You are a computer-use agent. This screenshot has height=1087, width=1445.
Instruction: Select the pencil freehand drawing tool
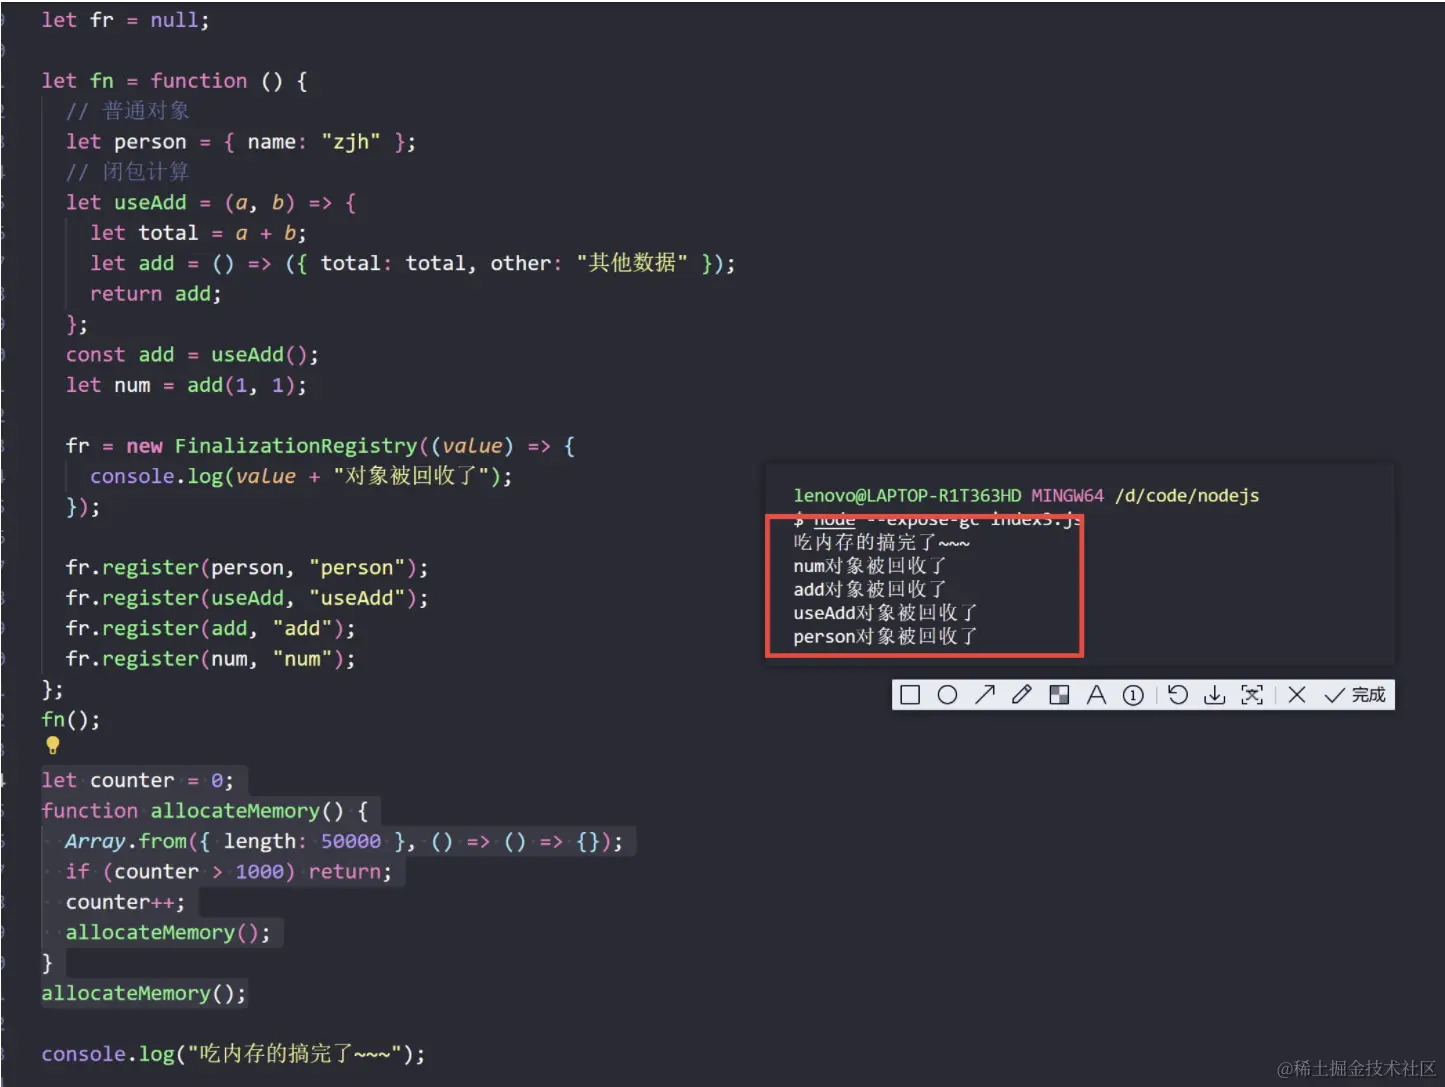point(1021,695)
